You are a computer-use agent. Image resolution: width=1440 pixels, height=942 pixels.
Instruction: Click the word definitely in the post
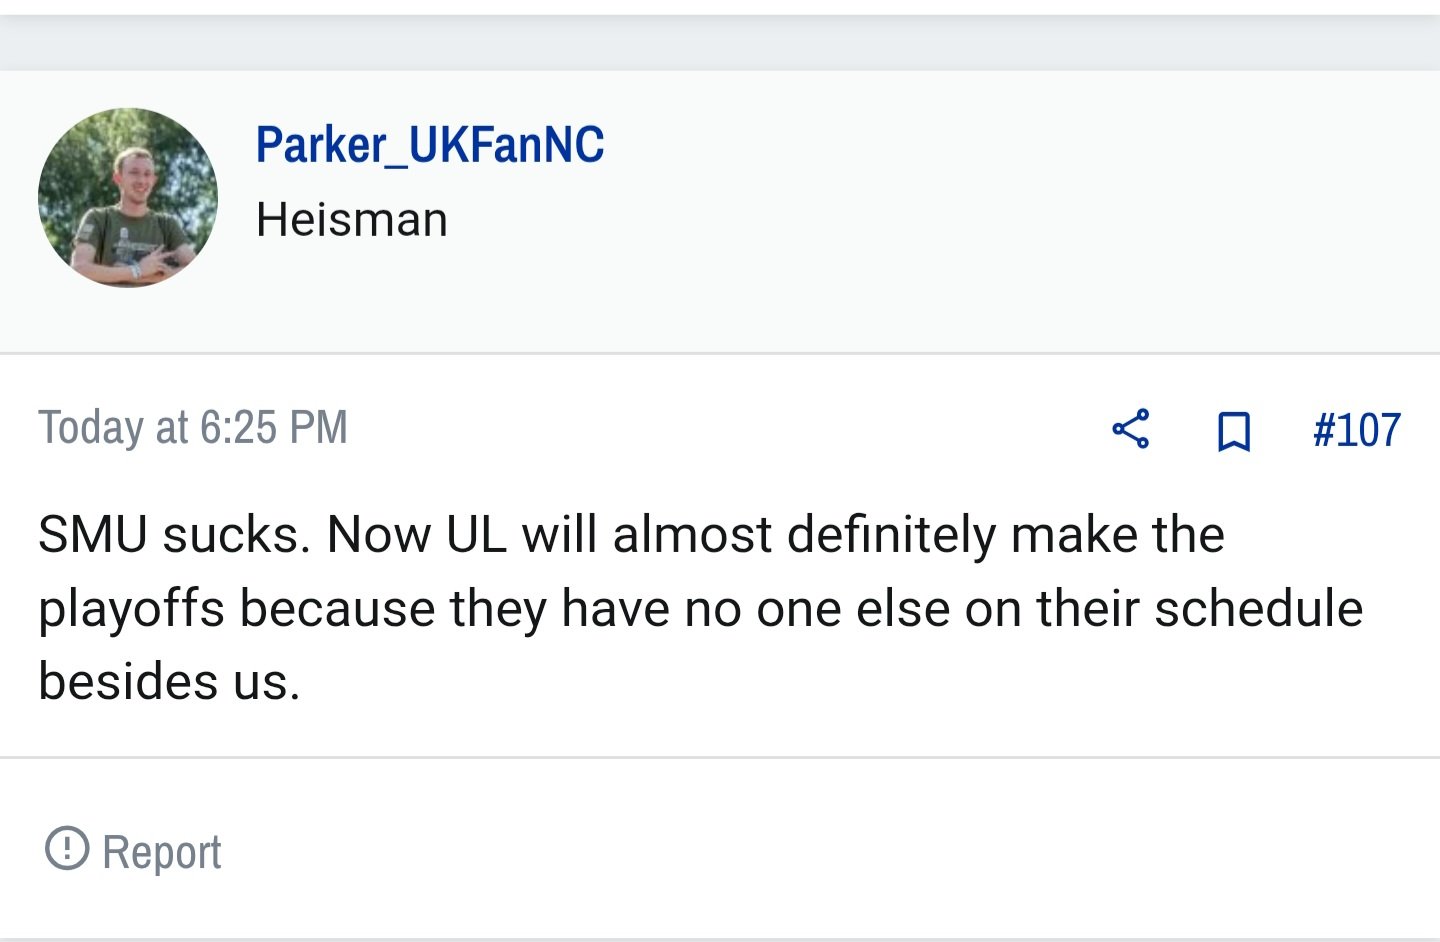pyautogui.click(x=892, y=535)
